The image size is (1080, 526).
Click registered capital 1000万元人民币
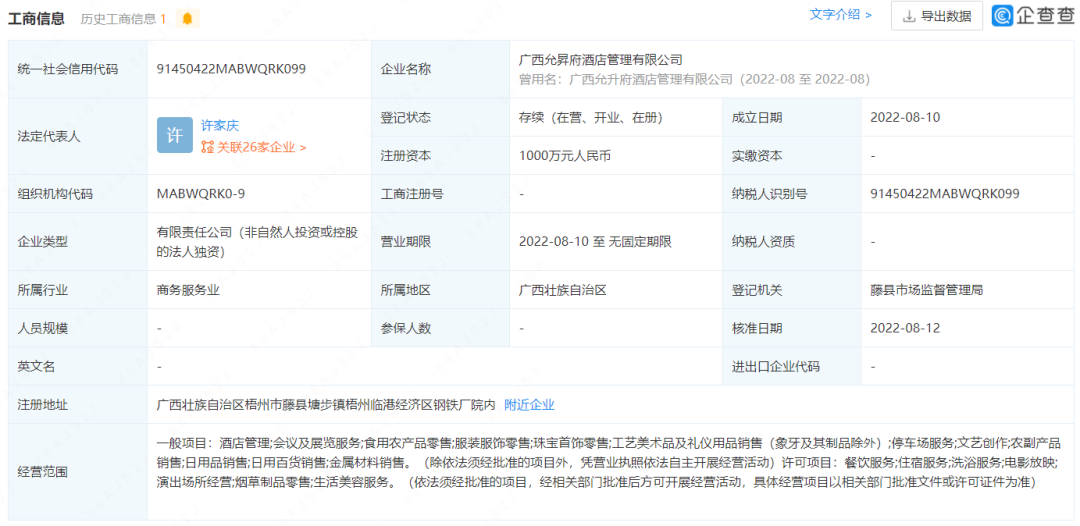click(x=565, y=156)
